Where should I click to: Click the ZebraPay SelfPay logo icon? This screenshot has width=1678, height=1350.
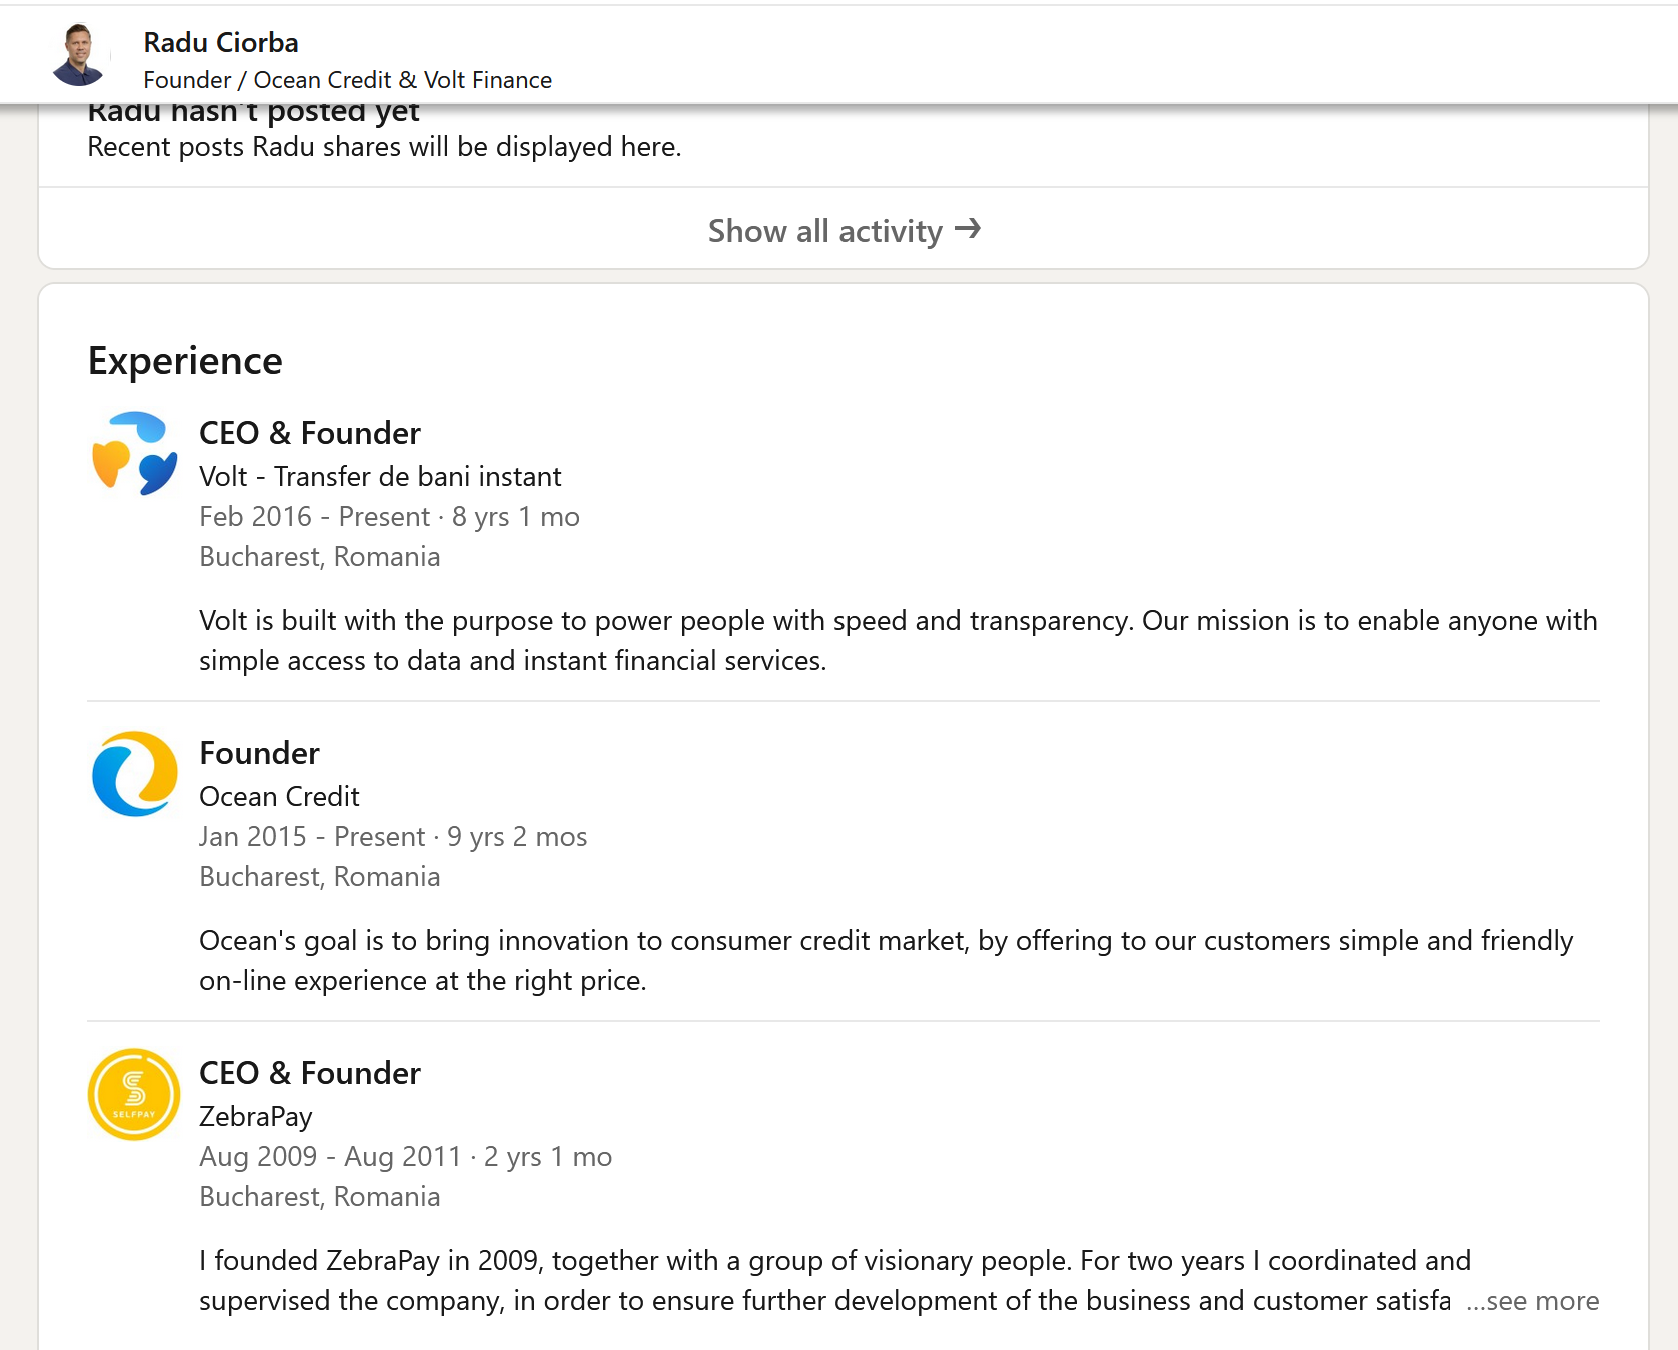click(x=134, y=1094)
